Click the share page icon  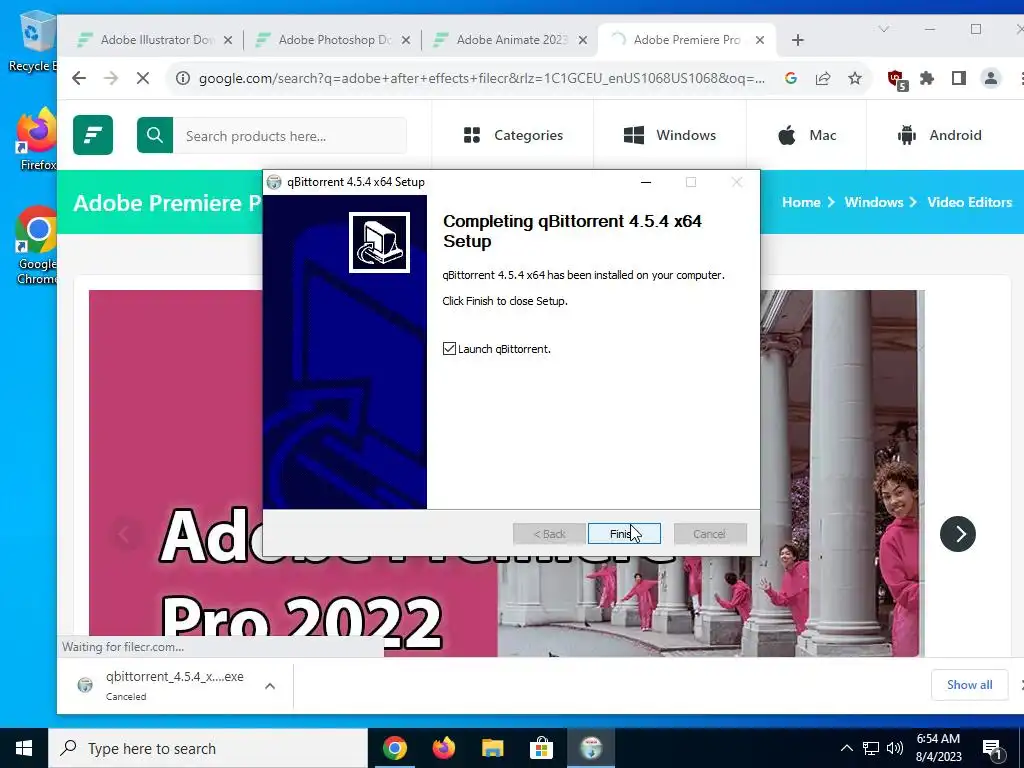click(x=823, y=78)
